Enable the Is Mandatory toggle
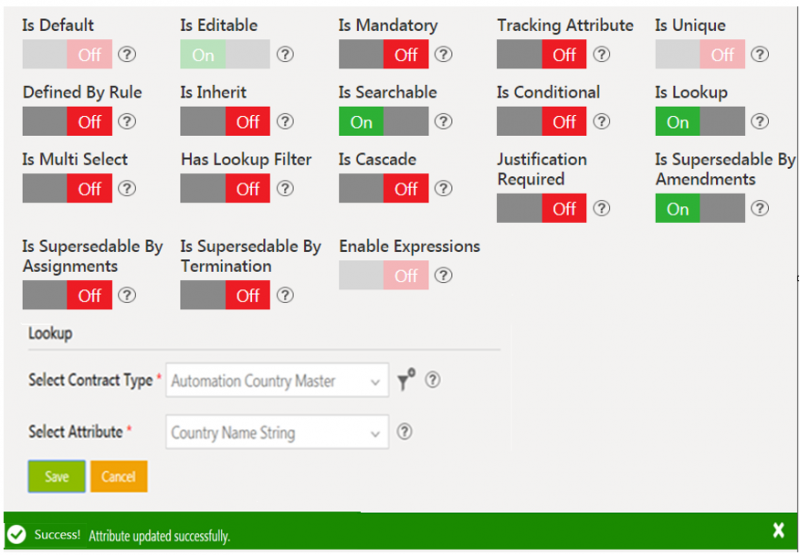The width and height of the screenshot is (800, 555). [x=383, y=55]
